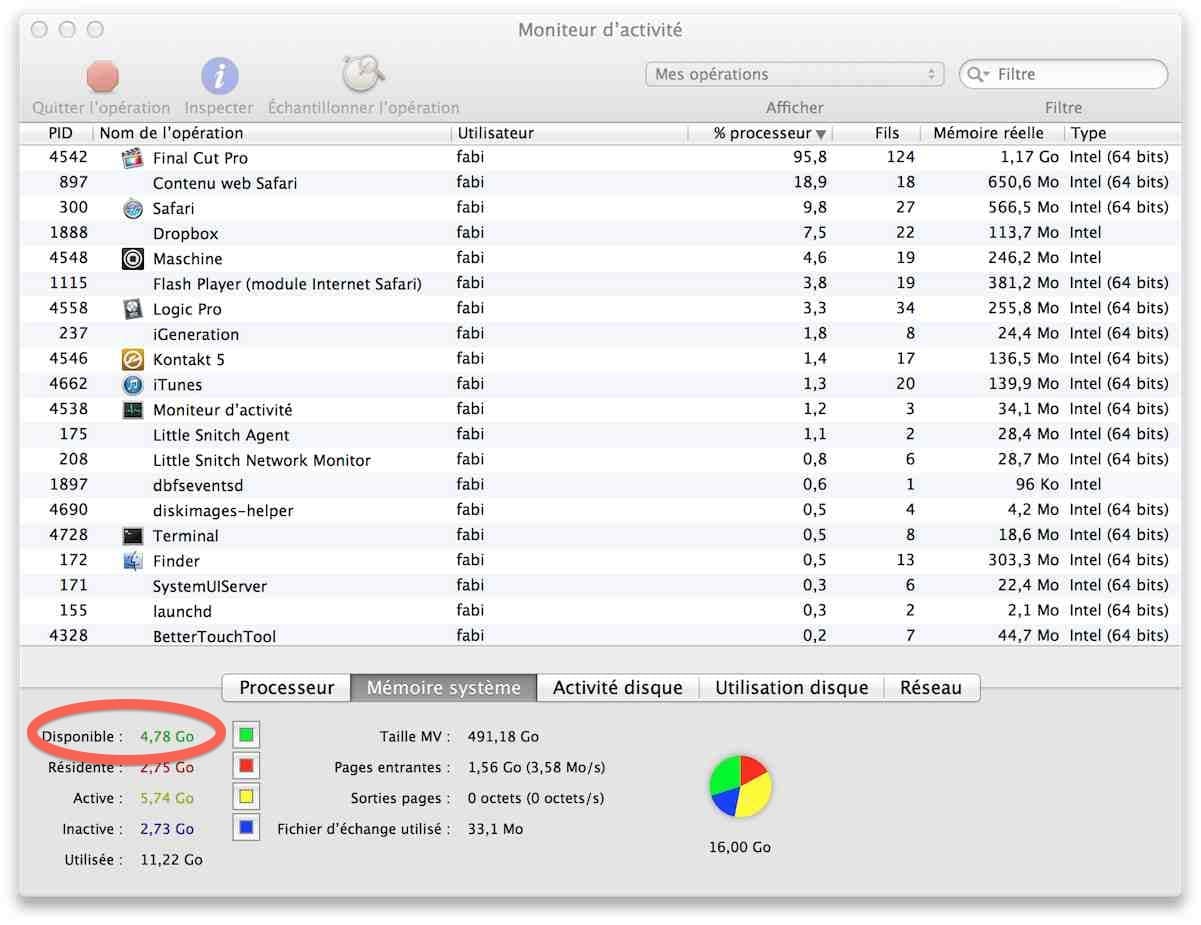The height and width of the screenshot is (925, 1201).
Task: Select the Little Snitch Network Monitor row
Action: click(x=600, y=460)
